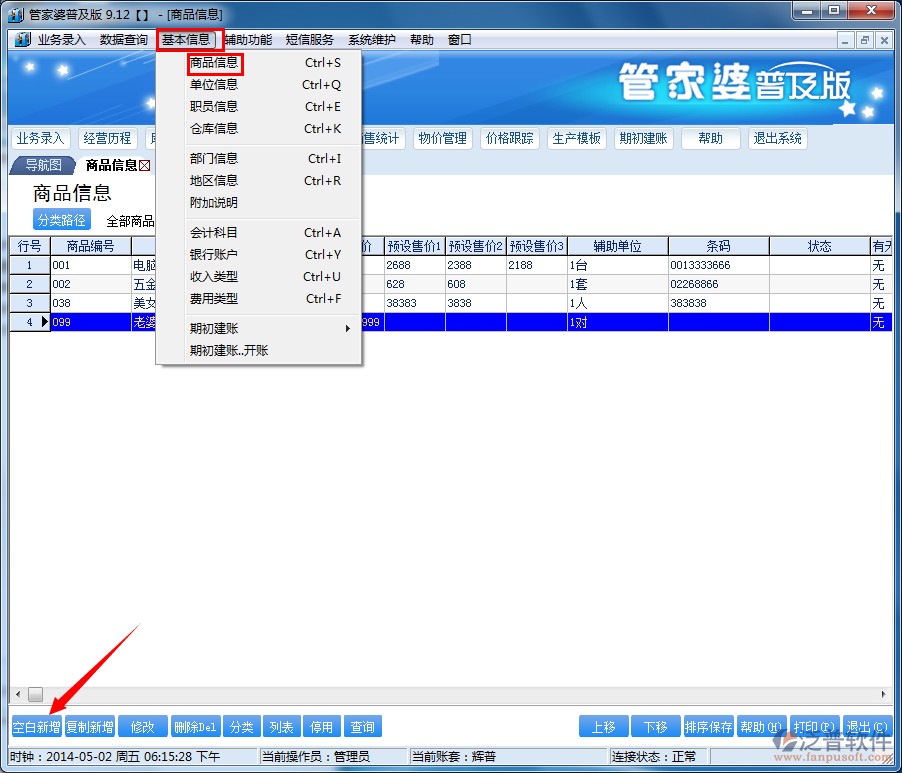The width and height of the screenshot is (902, 773).
Task: Open the 业务录入 menu
Action: [x=61, y=40]
